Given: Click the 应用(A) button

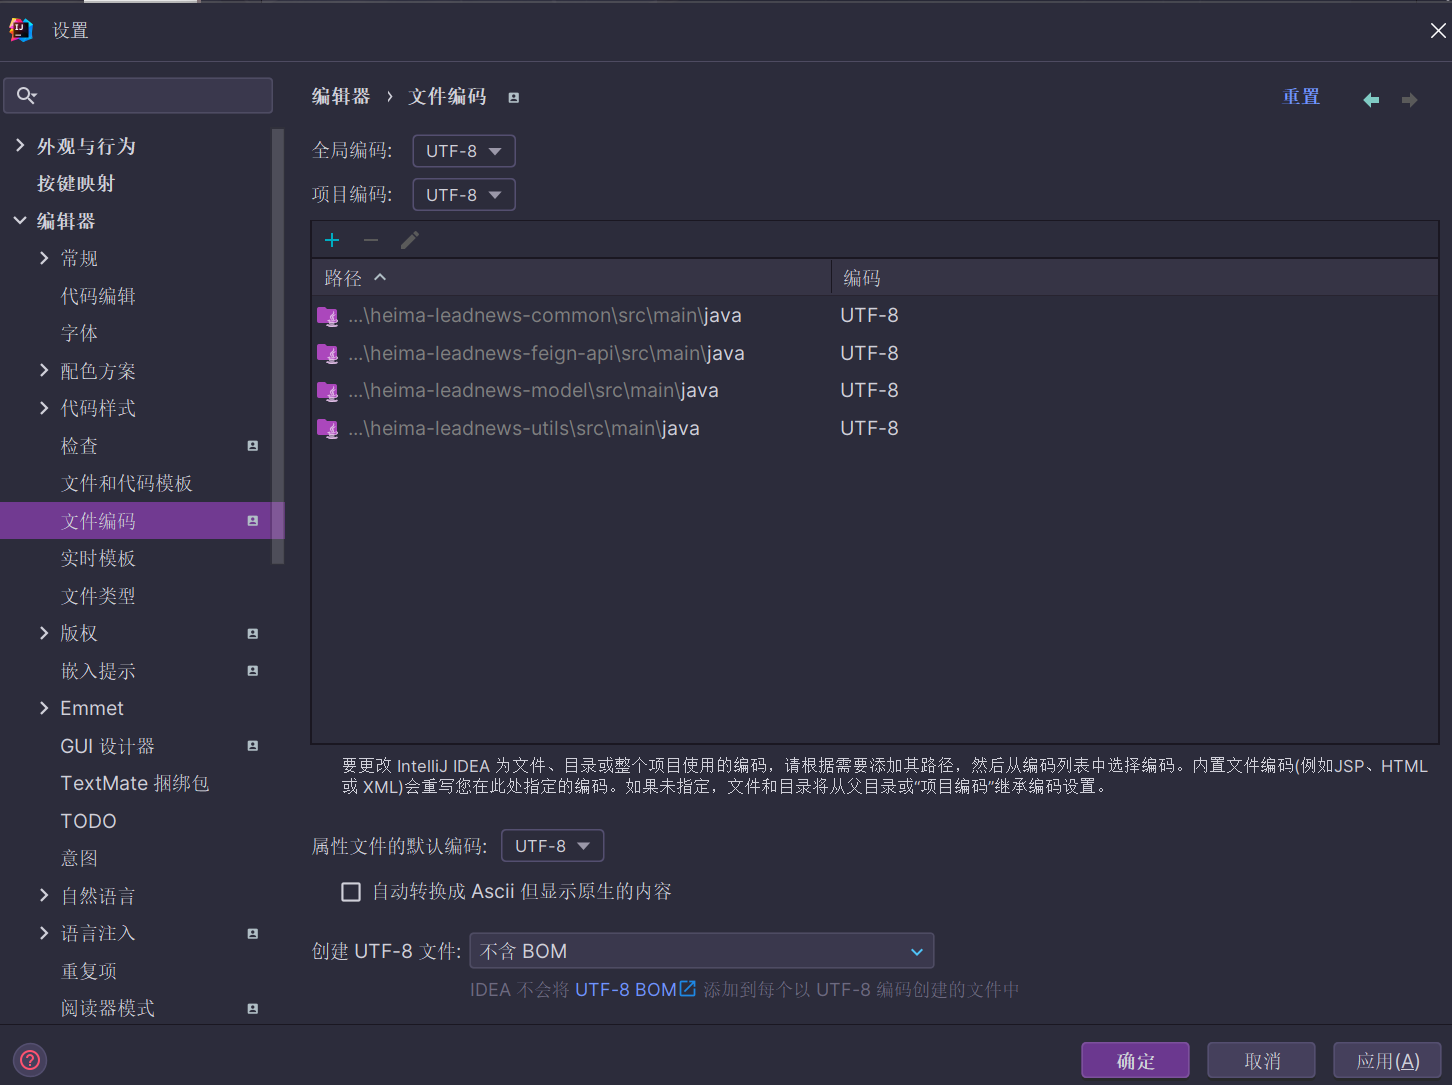Looking at the screenshot, I should [1387, 1061].
